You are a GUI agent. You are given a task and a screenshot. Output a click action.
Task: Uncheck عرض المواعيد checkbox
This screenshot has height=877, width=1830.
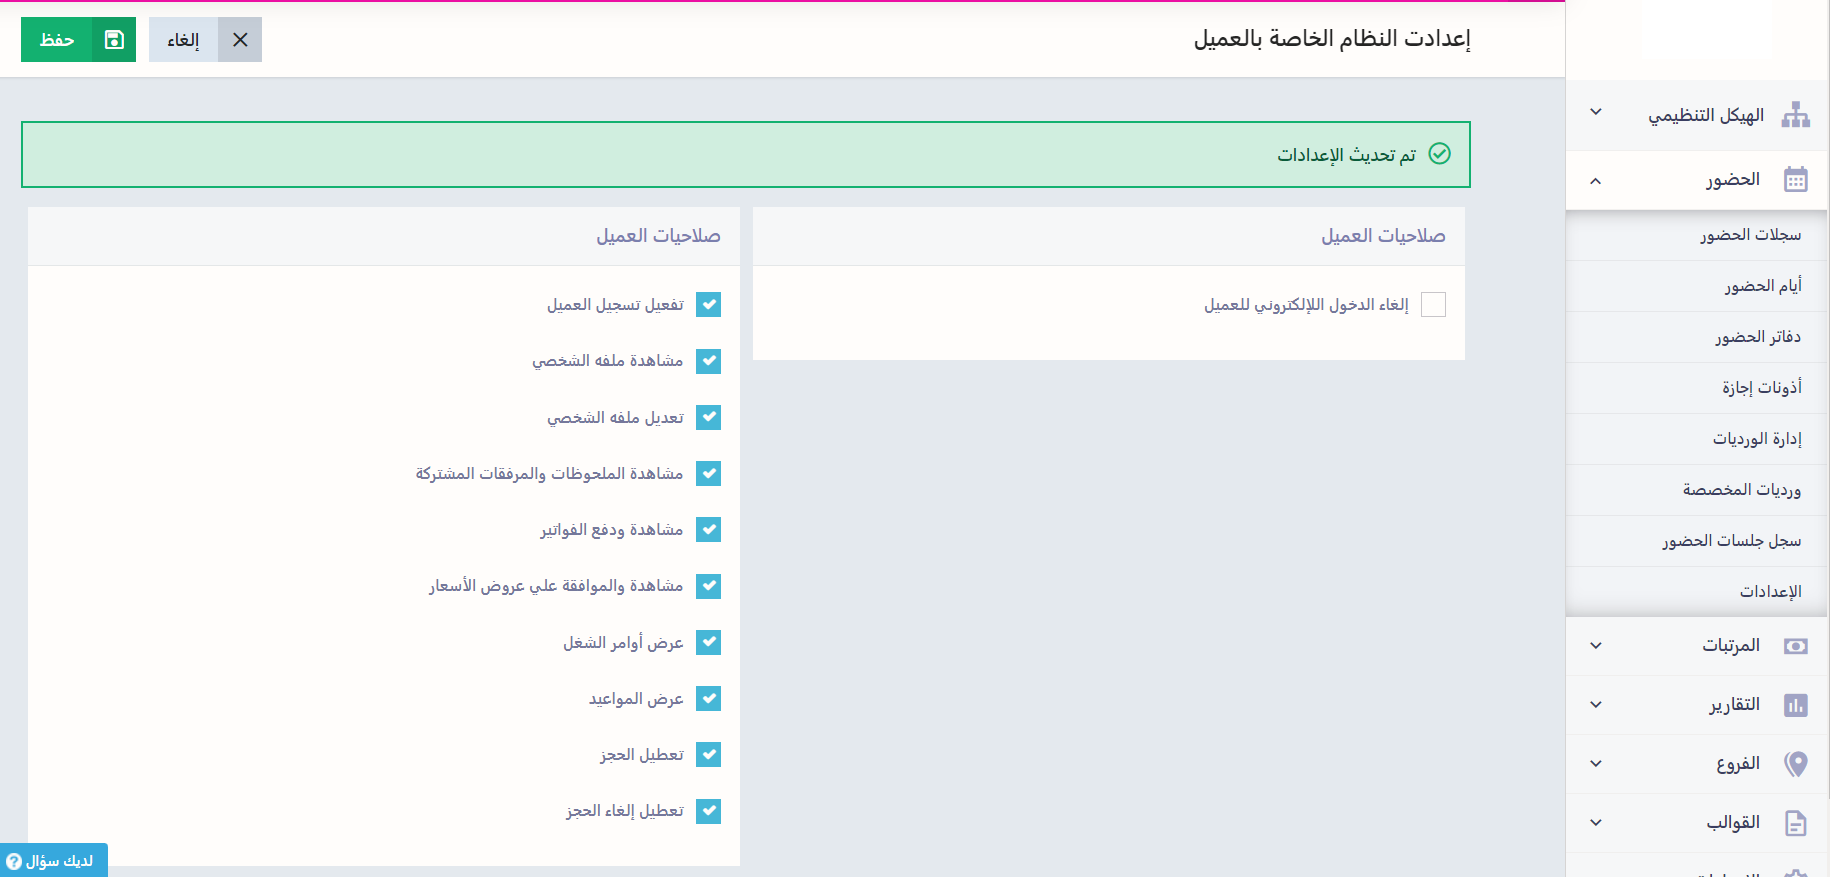click(709, 699)
